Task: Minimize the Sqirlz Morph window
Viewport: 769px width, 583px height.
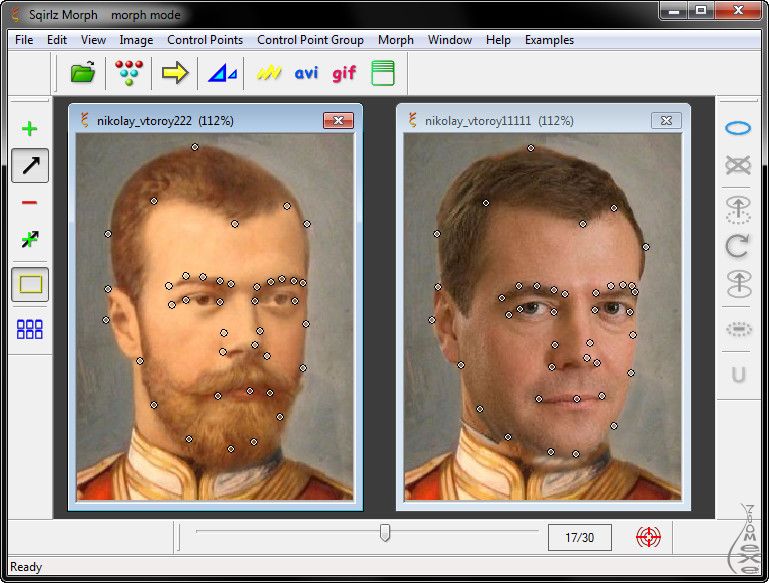Action: pos(674,10)
